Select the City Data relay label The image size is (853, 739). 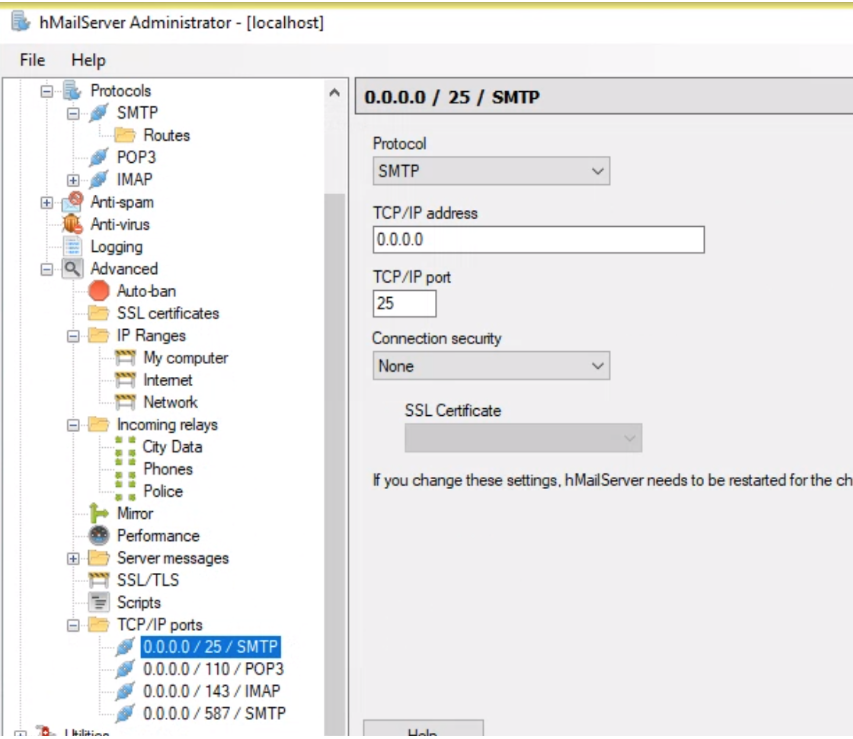click(x=172, y=447)
